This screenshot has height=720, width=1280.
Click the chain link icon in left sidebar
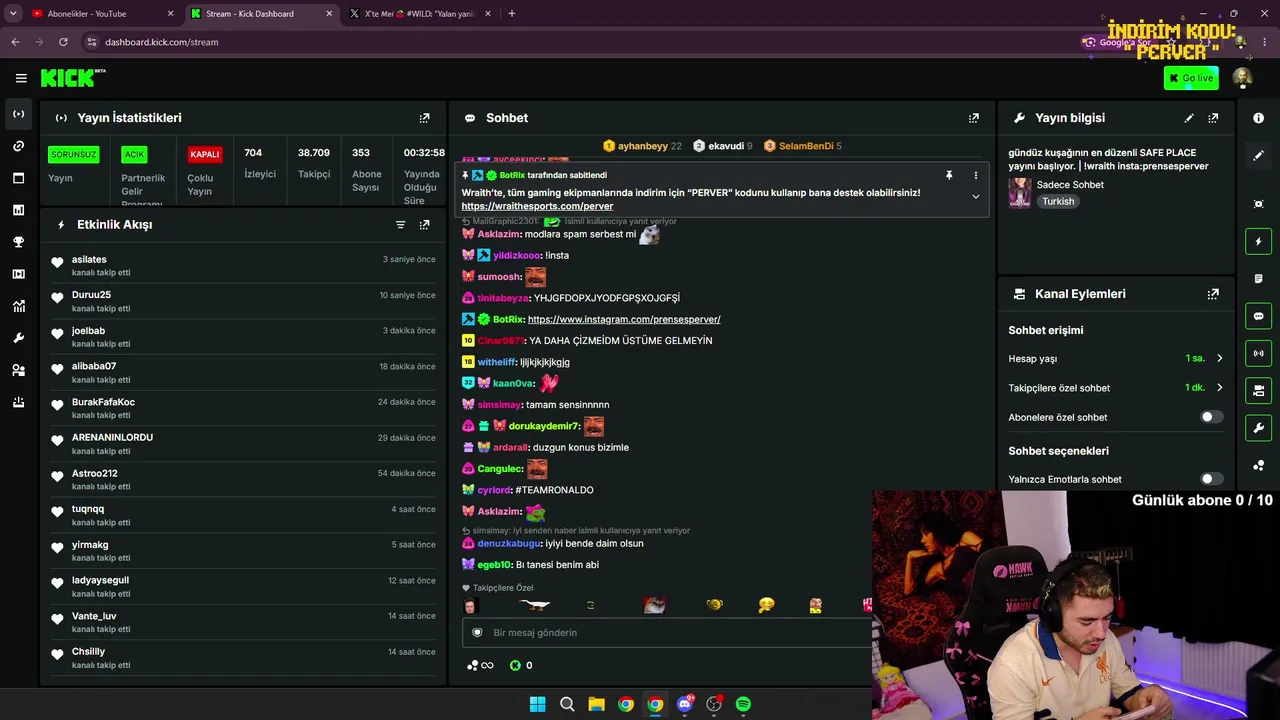(19, 146)
